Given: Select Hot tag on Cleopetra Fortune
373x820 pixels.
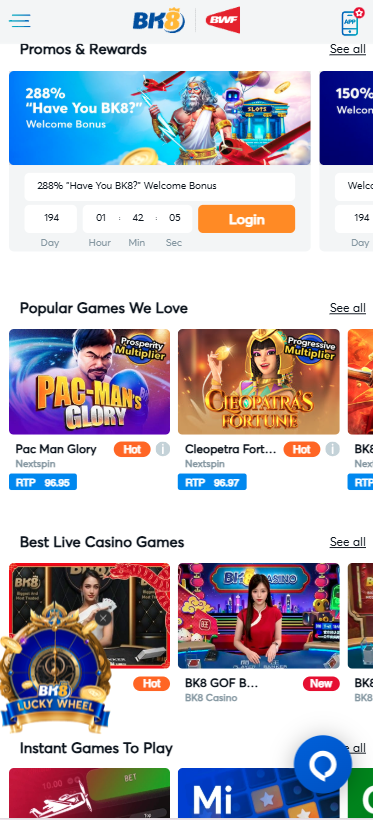Looking at the screenshot, I should [x=301, y=449].
